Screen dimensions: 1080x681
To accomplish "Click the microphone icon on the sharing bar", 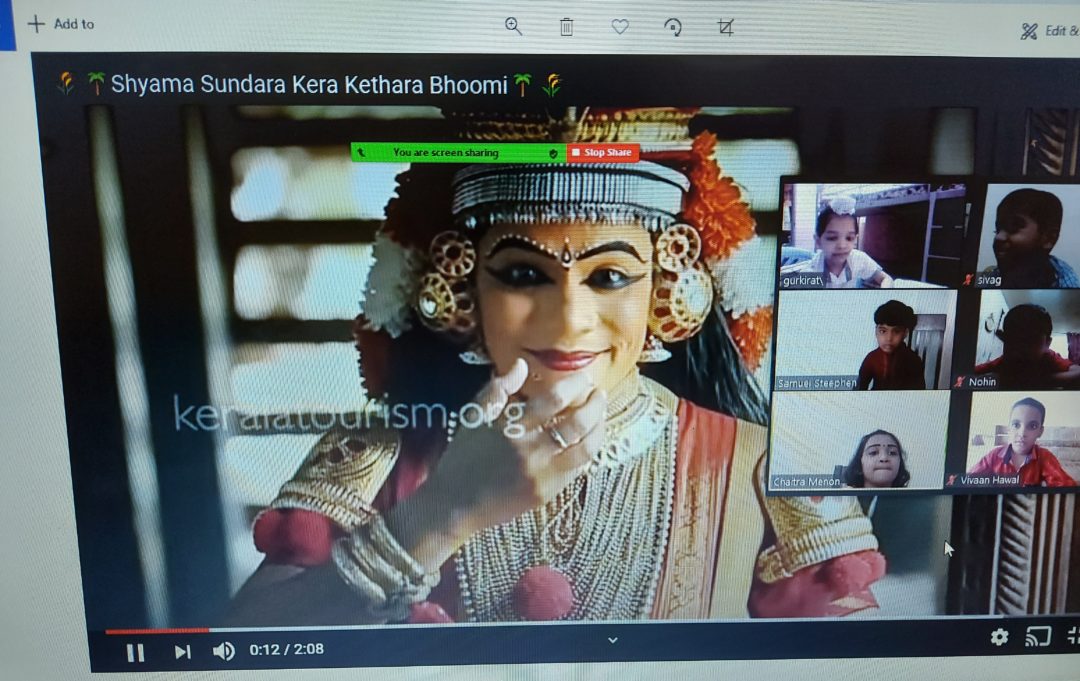I will point(361,152).
